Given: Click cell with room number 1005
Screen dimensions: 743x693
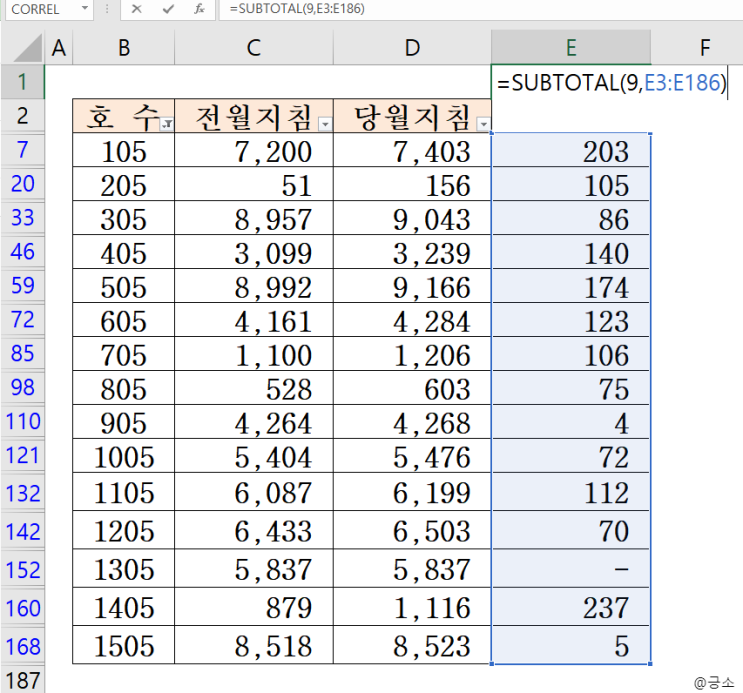Looking at the screenshot, I should (124, 456).
